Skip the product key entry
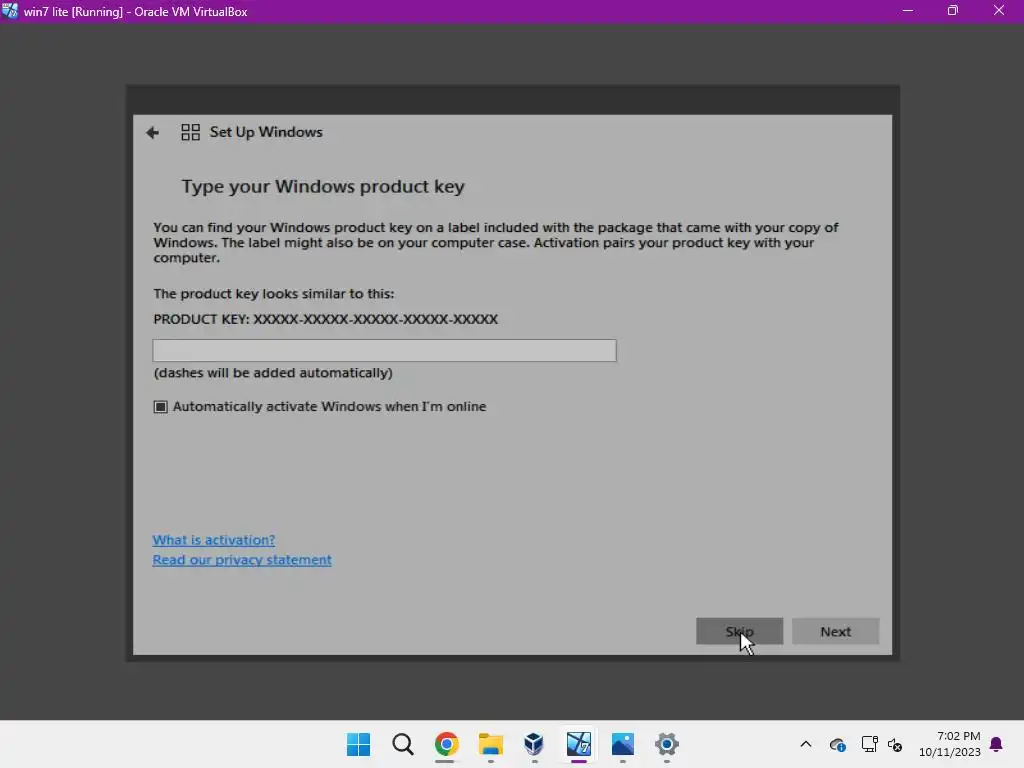Screen dimensions: 1024x768 tap(739, 632)
